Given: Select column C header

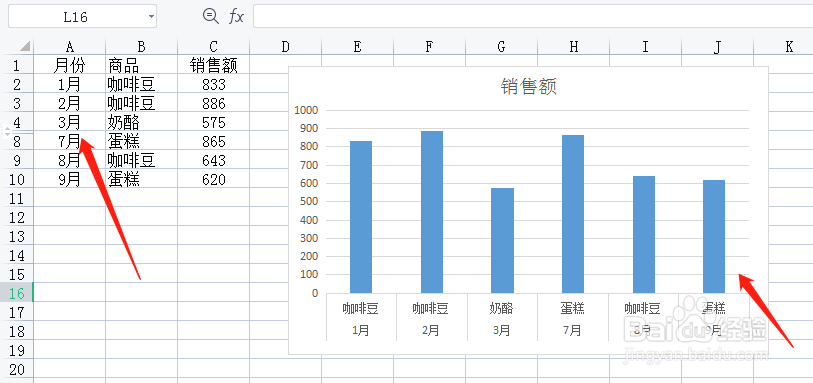Looking at the screenshot, I should (x=214, y=47).
